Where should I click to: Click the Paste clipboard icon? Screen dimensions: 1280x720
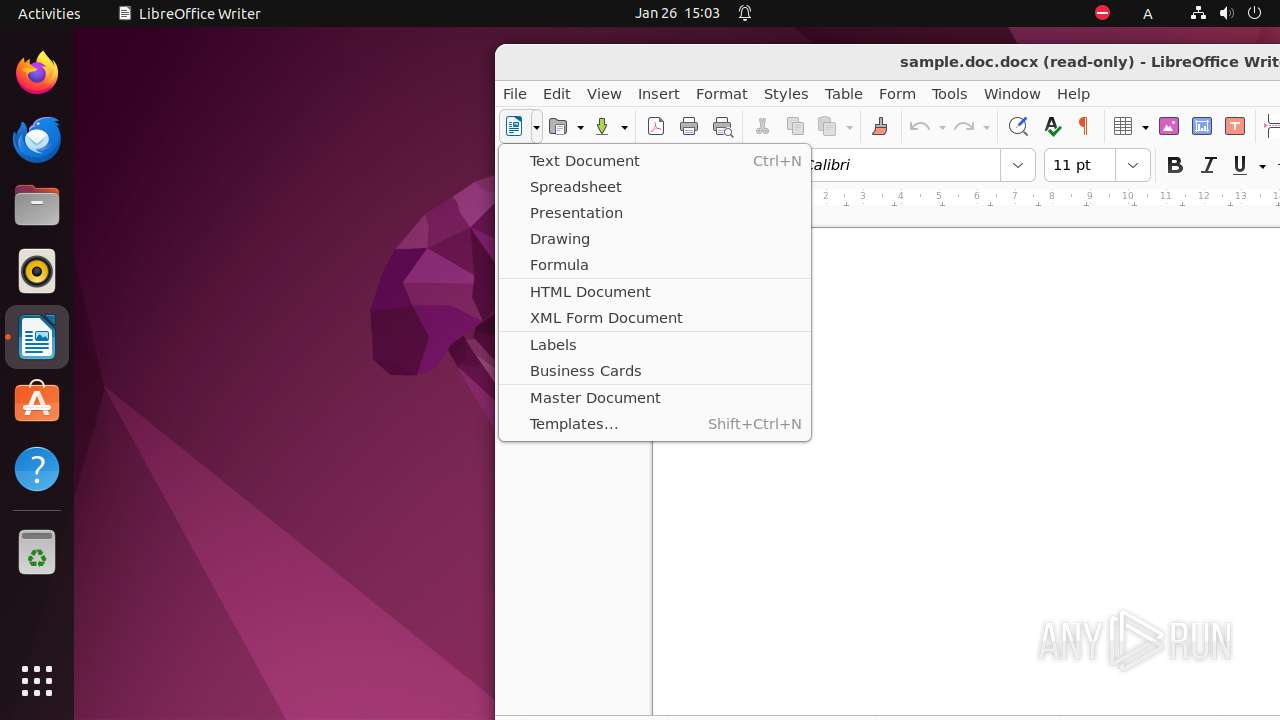(x=827, y=126)
